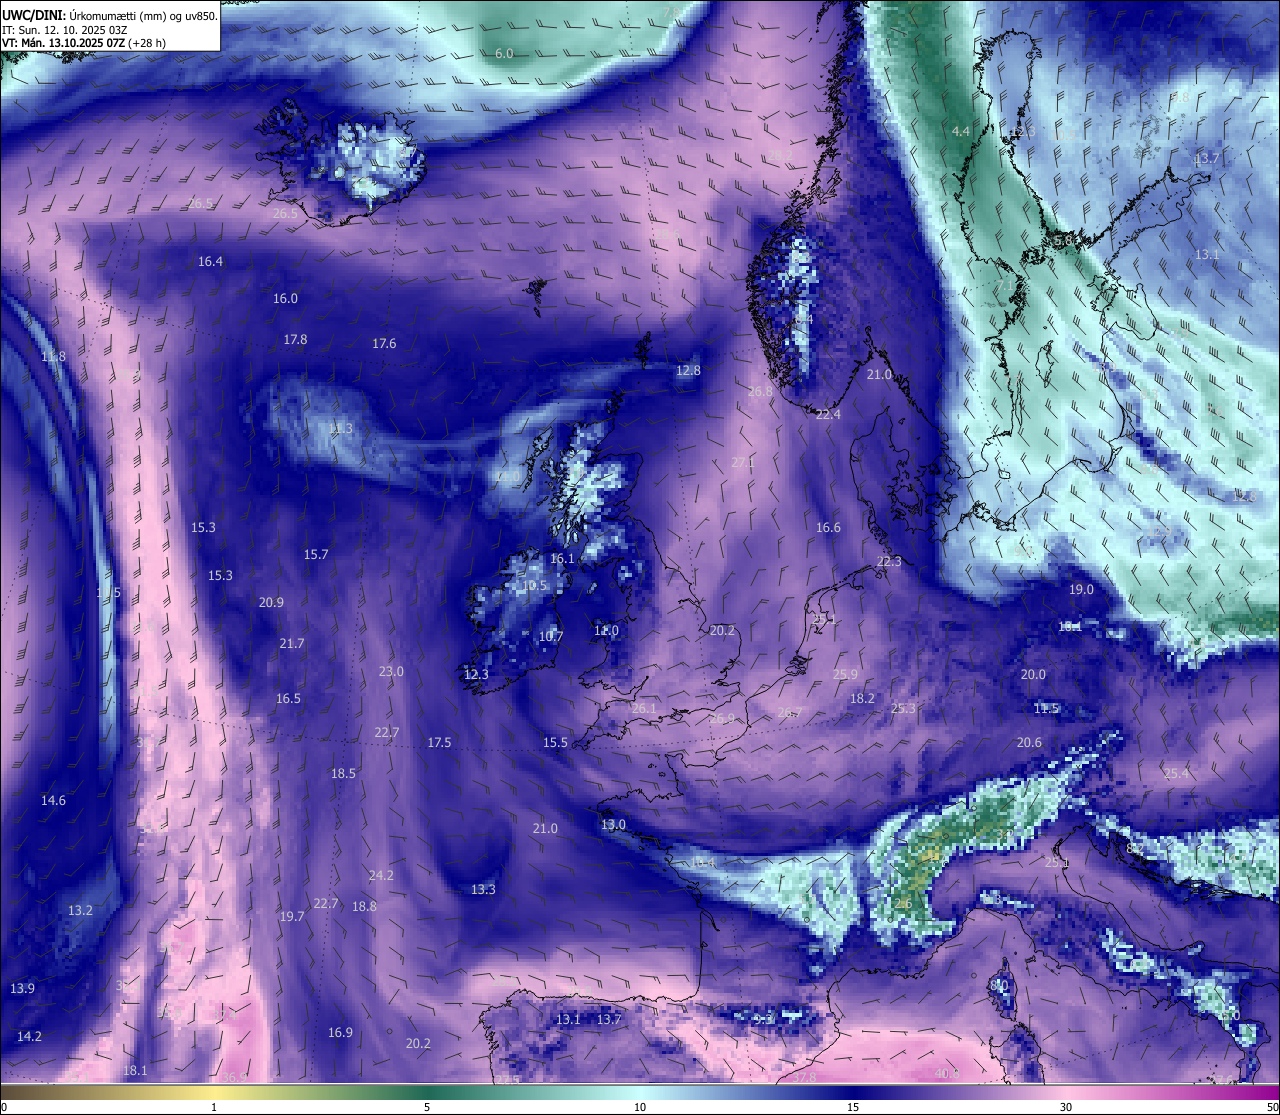Click the 10.7 value over Ireland
The image size is (1280, 1115).
click(551, 636)
